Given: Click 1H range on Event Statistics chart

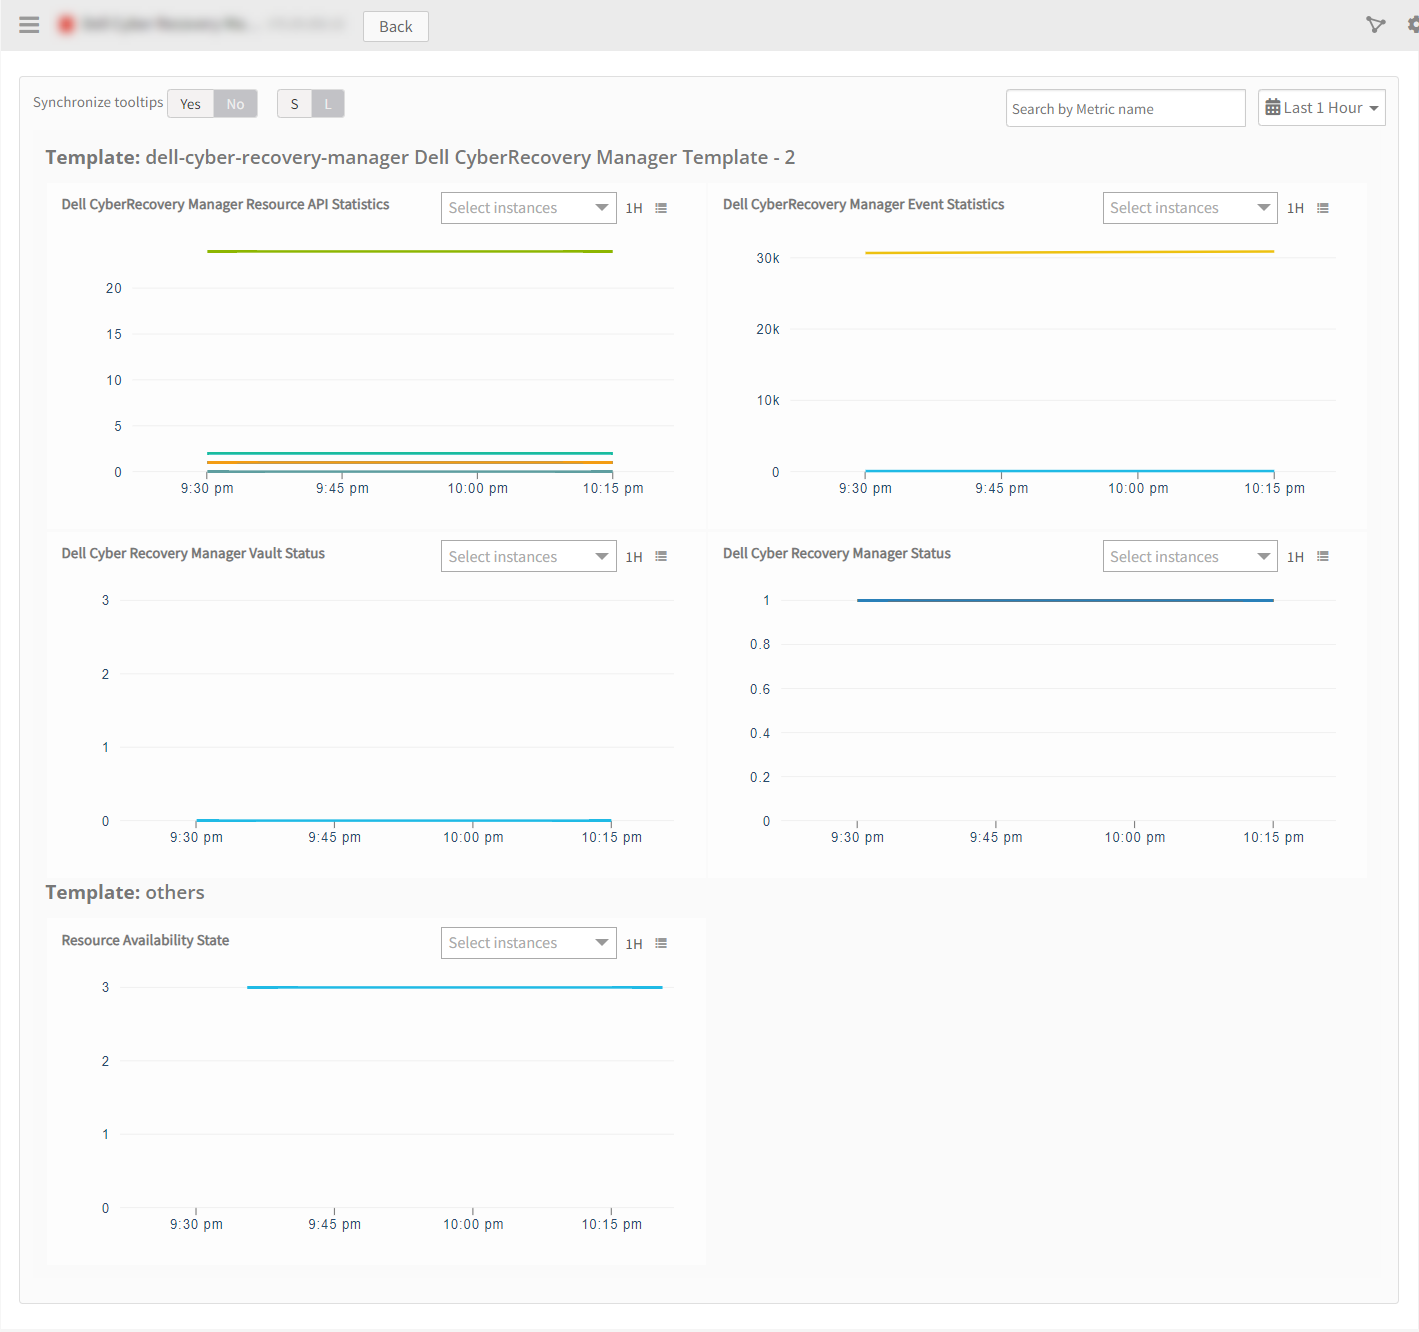Looking at the screenshot, I should [x=1296, y=208].
